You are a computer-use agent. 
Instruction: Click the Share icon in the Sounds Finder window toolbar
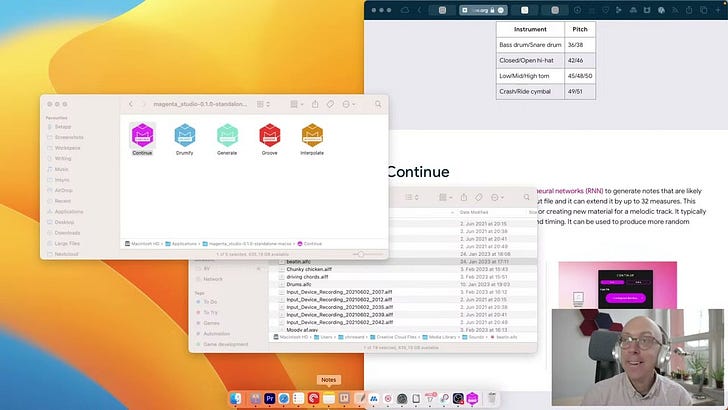[x=464, y=197]
